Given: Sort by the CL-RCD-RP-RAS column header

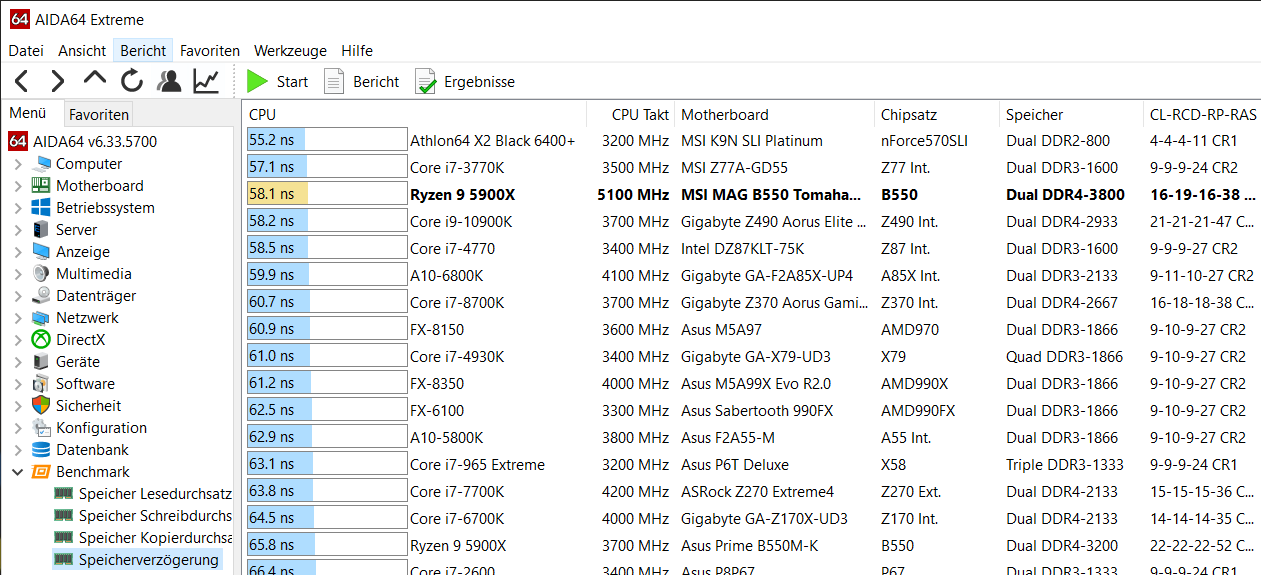Looking at the screenshot, I should click(1201, 114).
